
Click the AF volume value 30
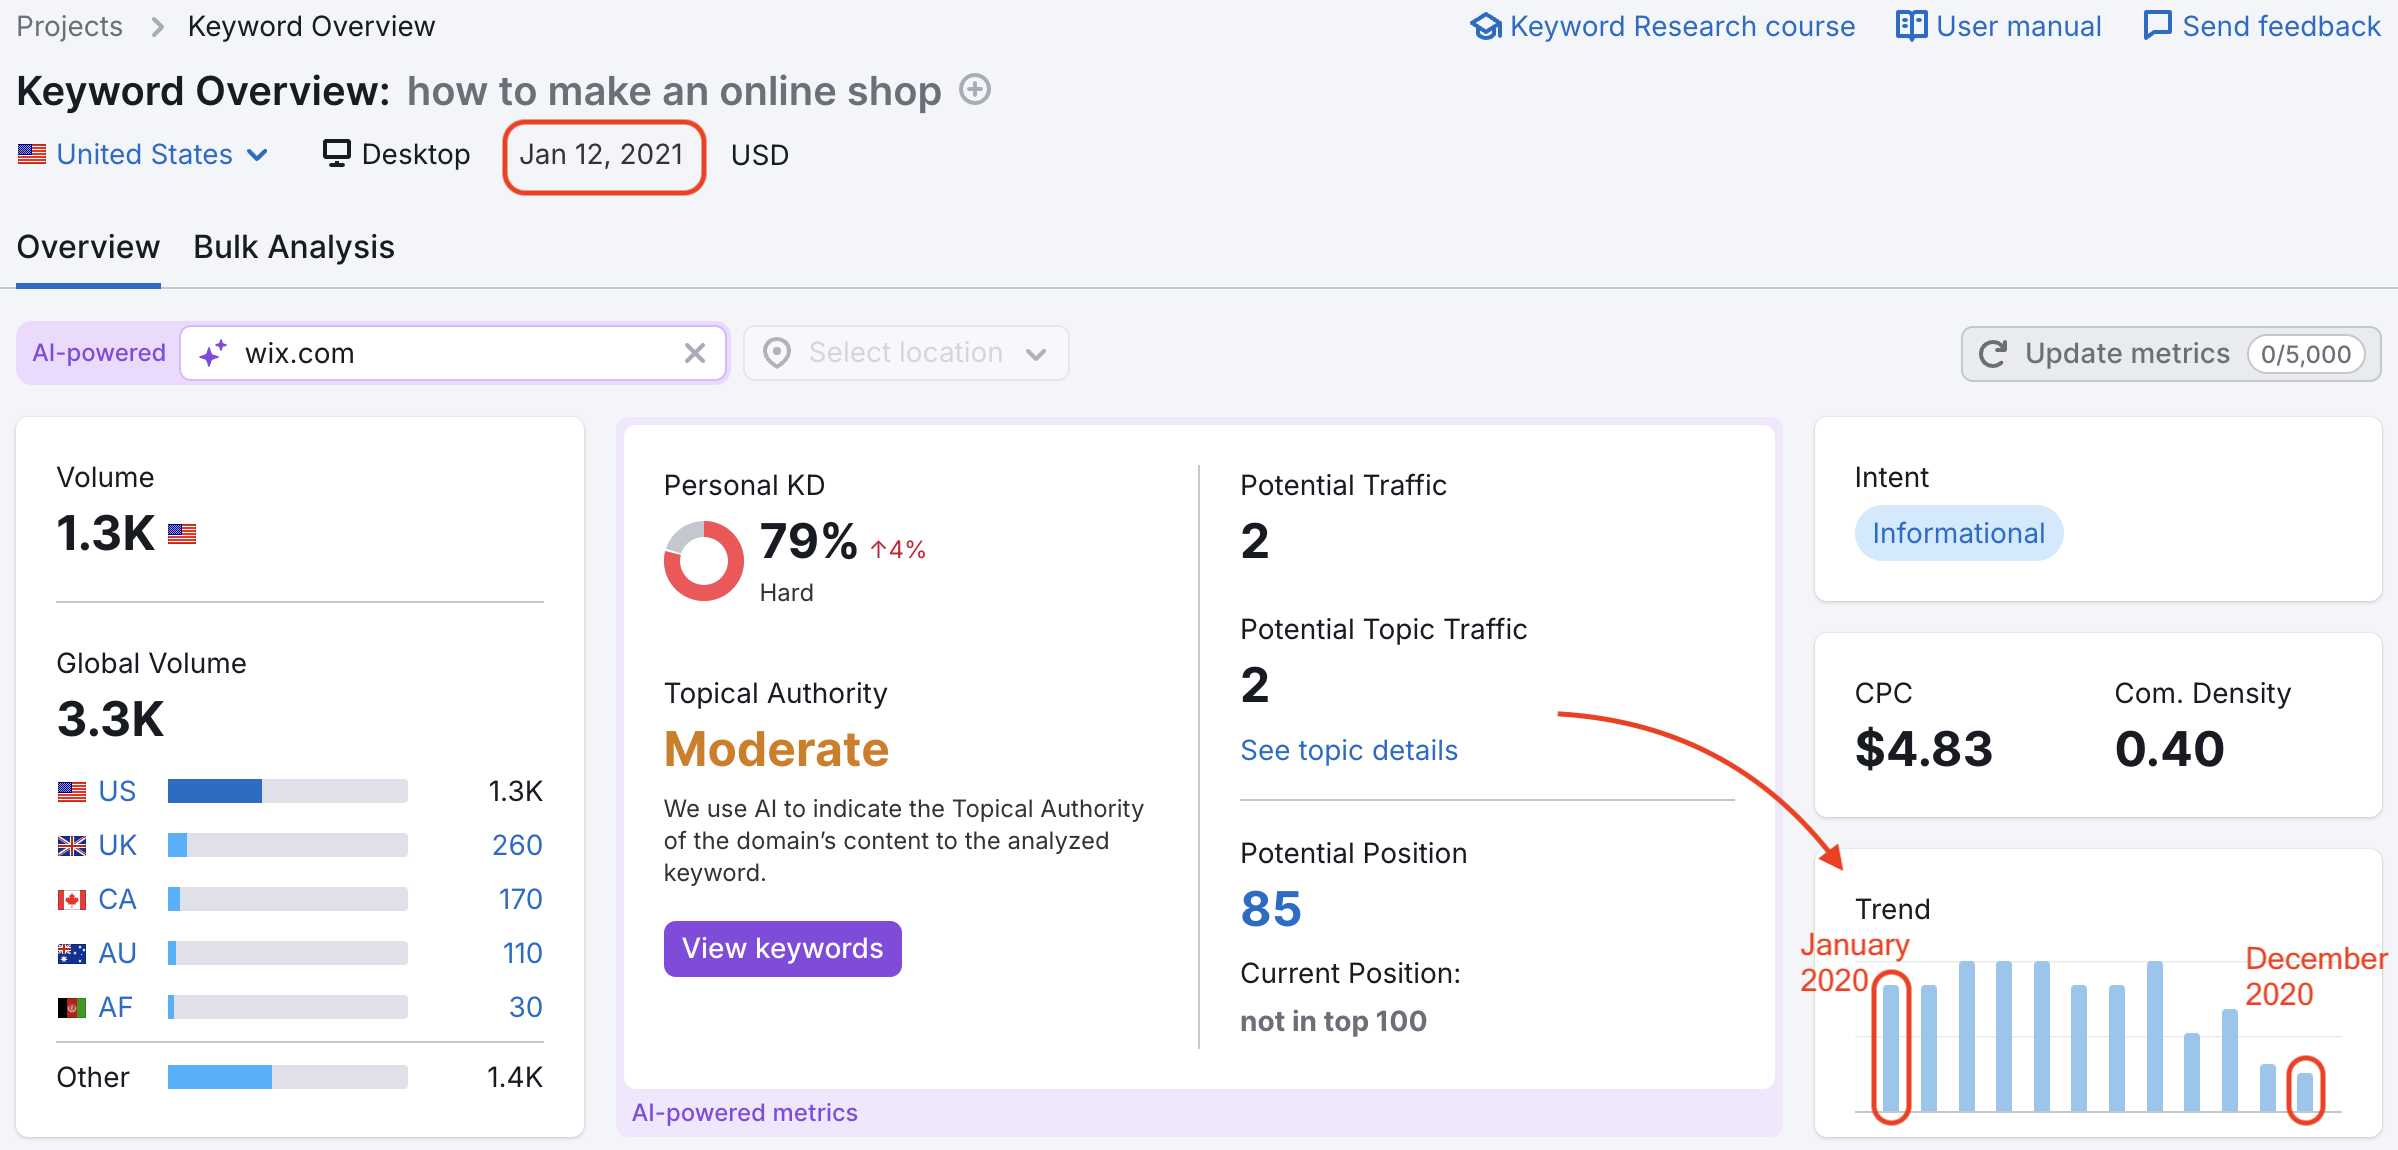tap(526, 1007)
